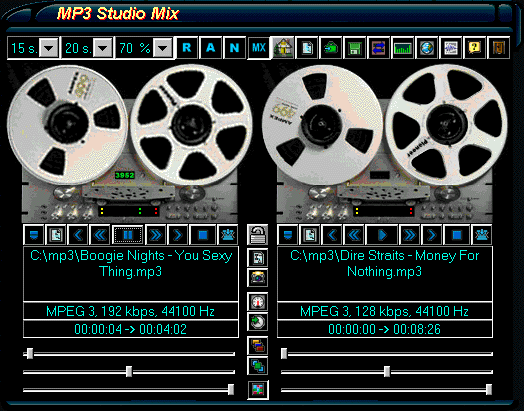Viewport: 524px width, 411px height.
Task: Click the right deck Pioneer reel image
Action: pos(446,125)
